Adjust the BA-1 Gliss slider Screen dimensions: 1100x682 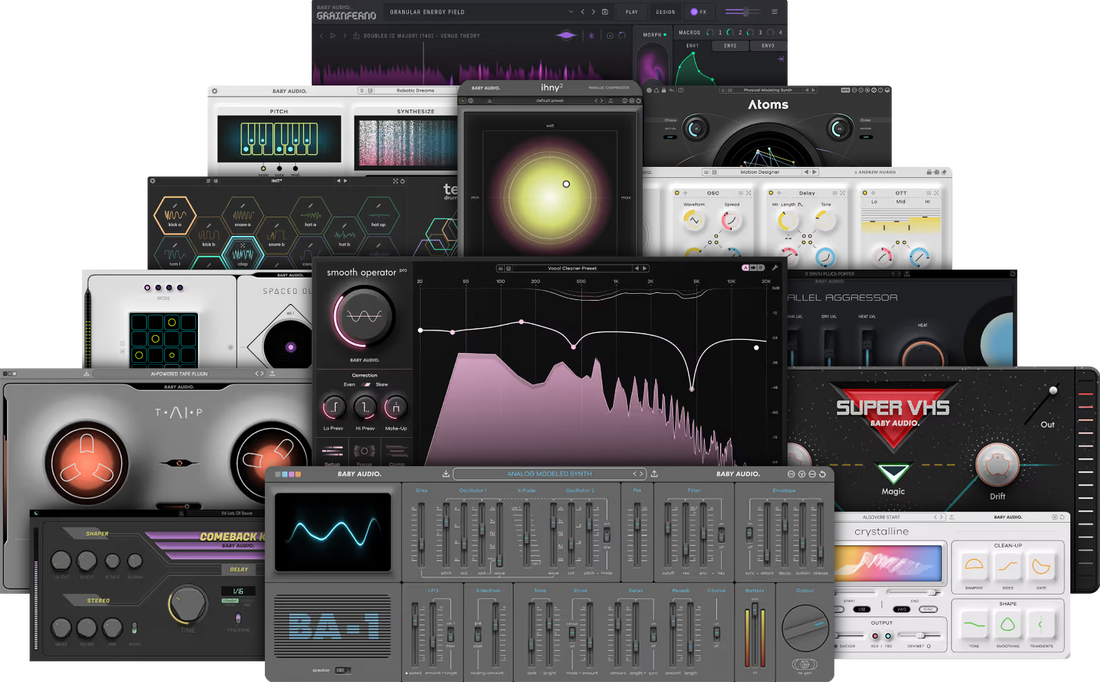[421, 533]
